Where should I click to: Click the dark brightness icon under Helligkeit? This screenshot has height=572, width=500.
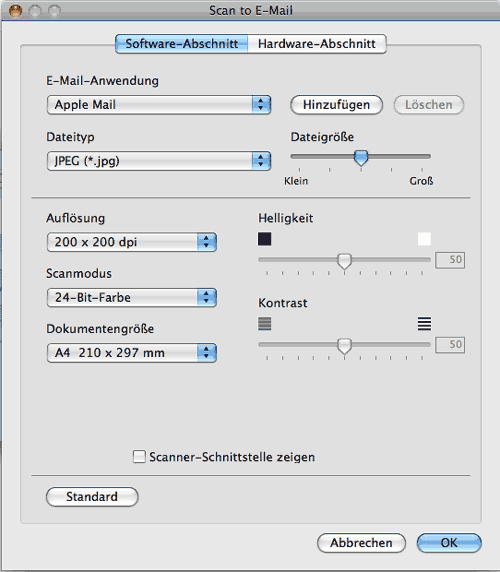(264, 239)
